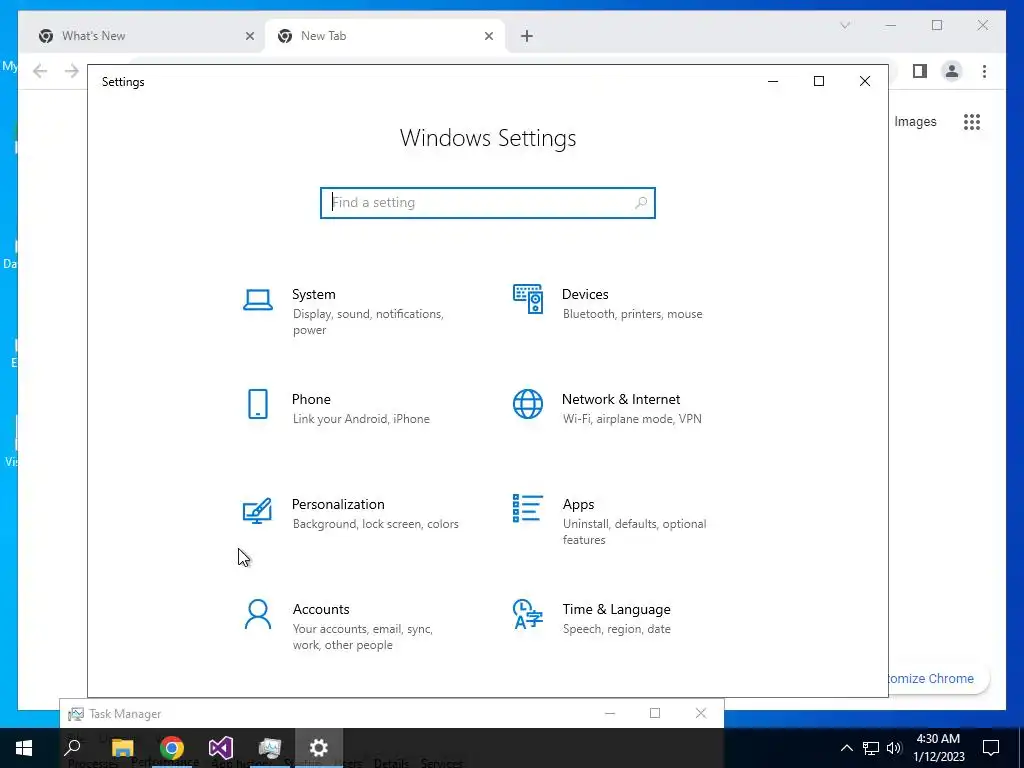Open the System settings laptop icon
Image resolution: width=1024 pixels, height=768 pixels.
[258, 300]
